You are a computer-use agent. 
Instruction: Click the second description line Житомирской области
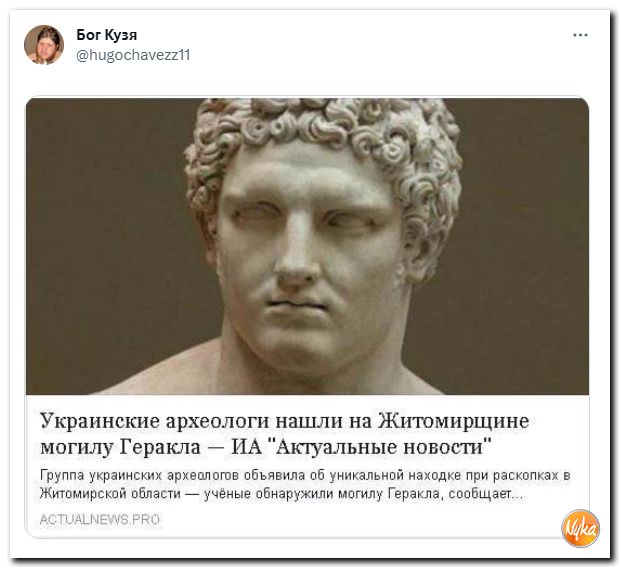(x=110, y=494)
